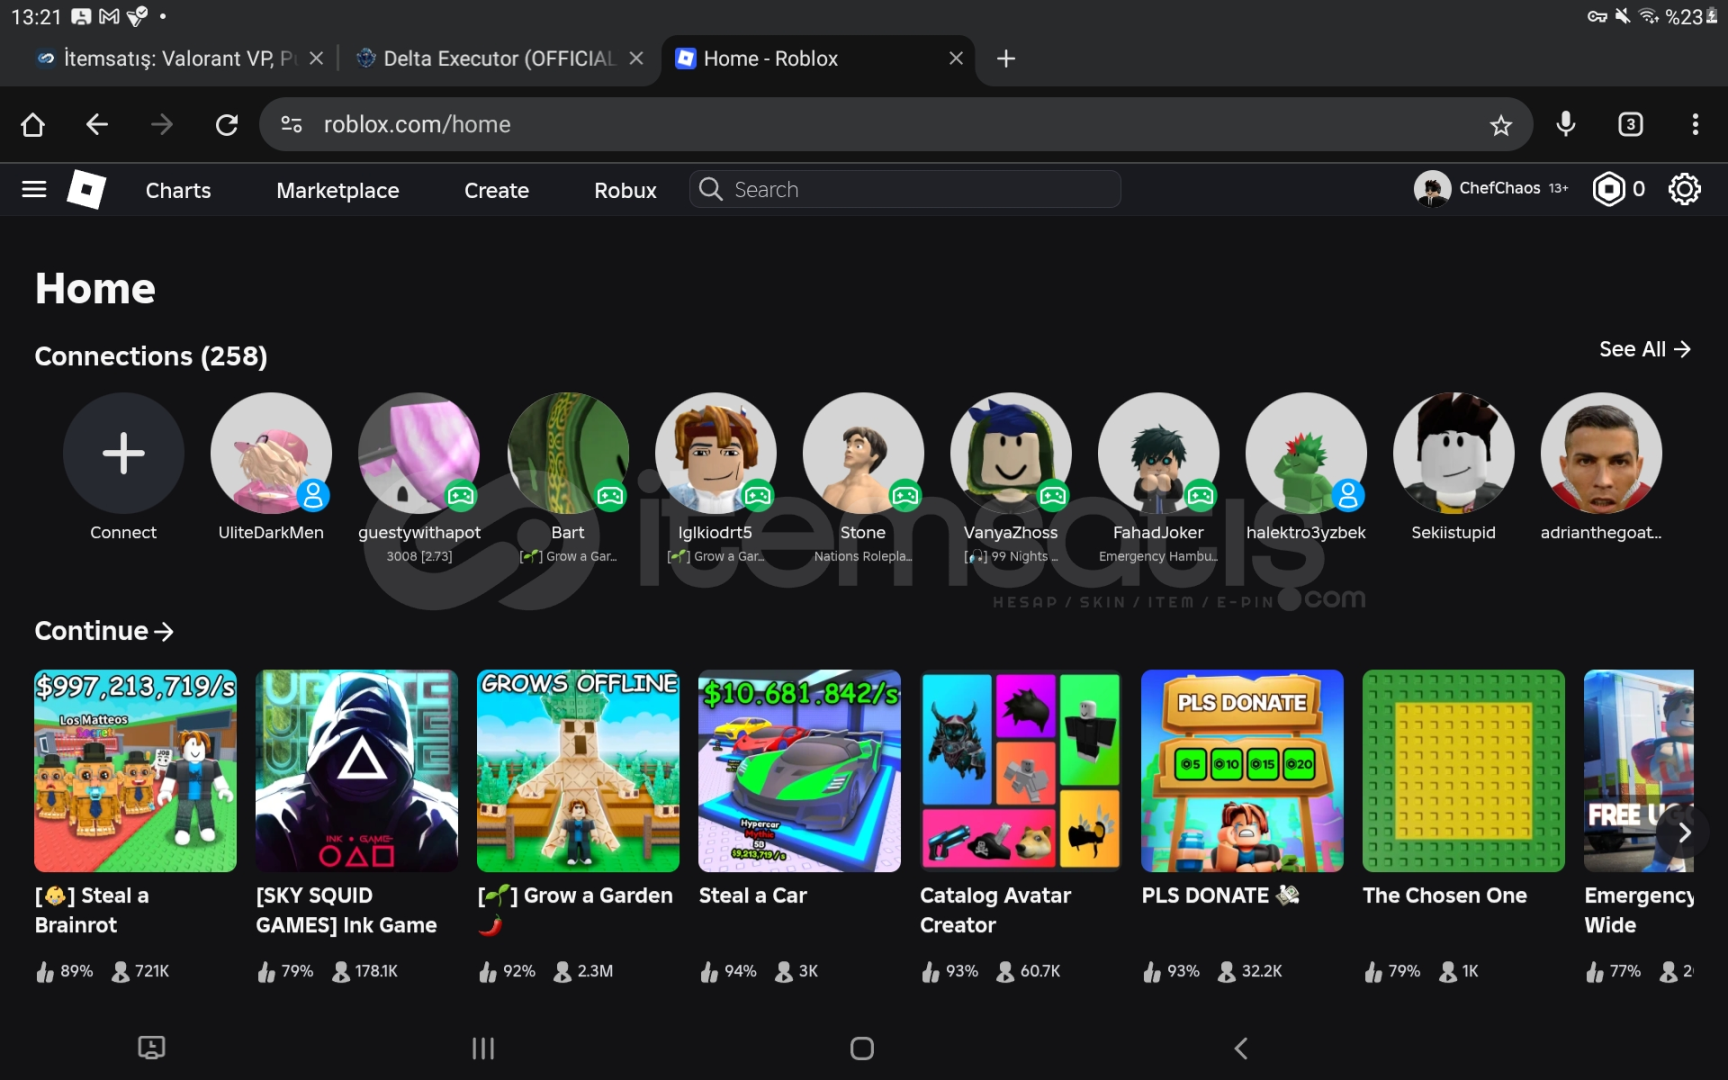Click the browser home icon
Image resolution: width=1728 pixels, height=1080 pixels.
pyautogui.click(x=33, y=124)
